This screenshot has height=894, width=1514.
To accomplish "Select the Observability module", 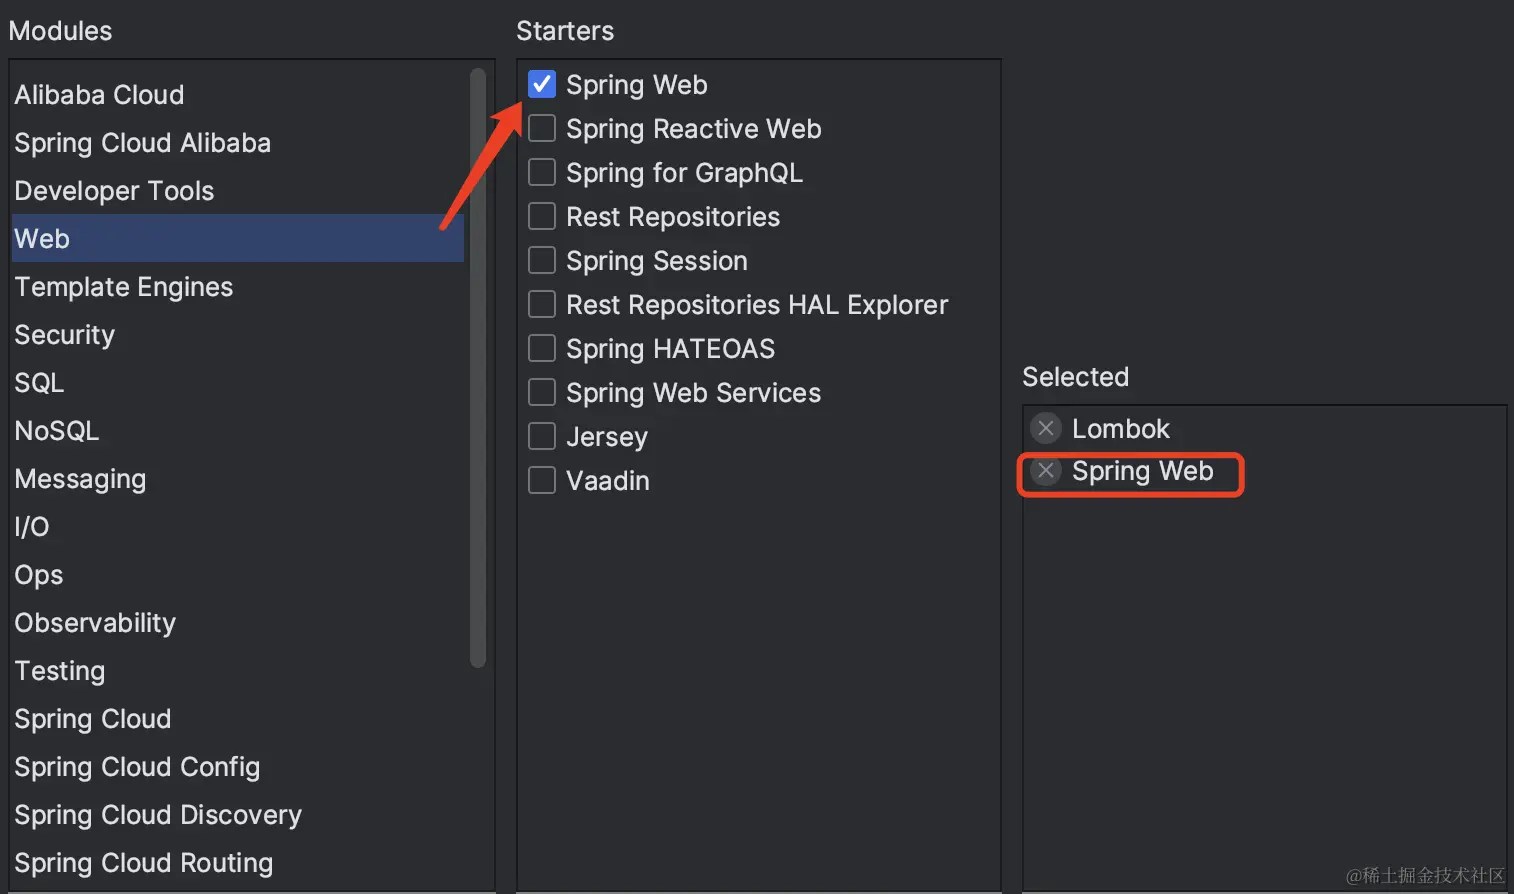I will coord(95,623).
